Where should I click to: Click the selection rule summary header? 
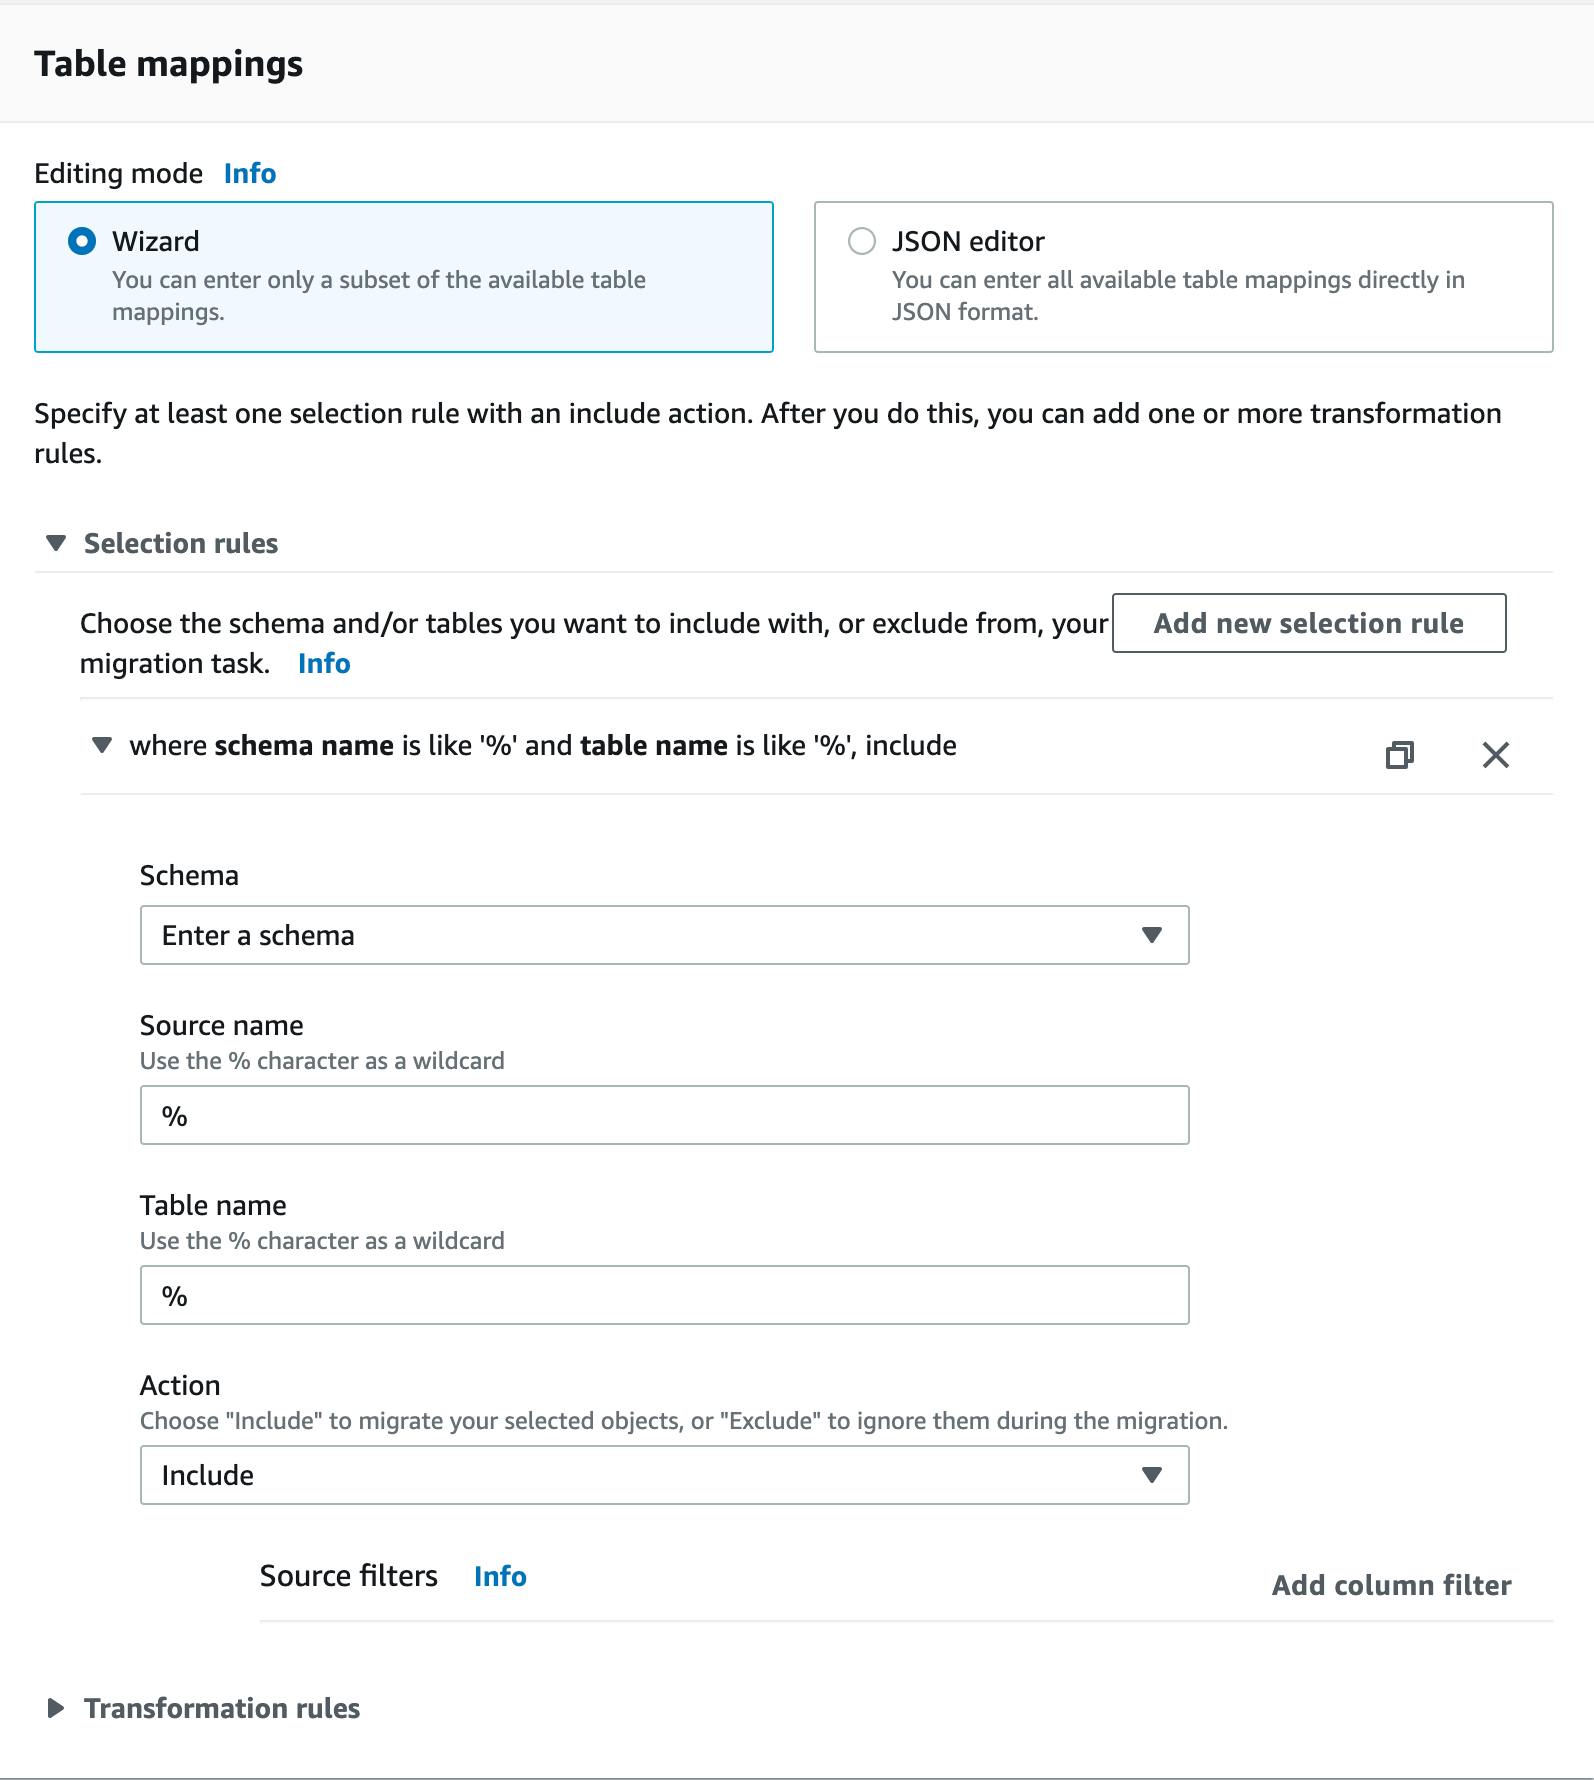(x=543, y=745)
